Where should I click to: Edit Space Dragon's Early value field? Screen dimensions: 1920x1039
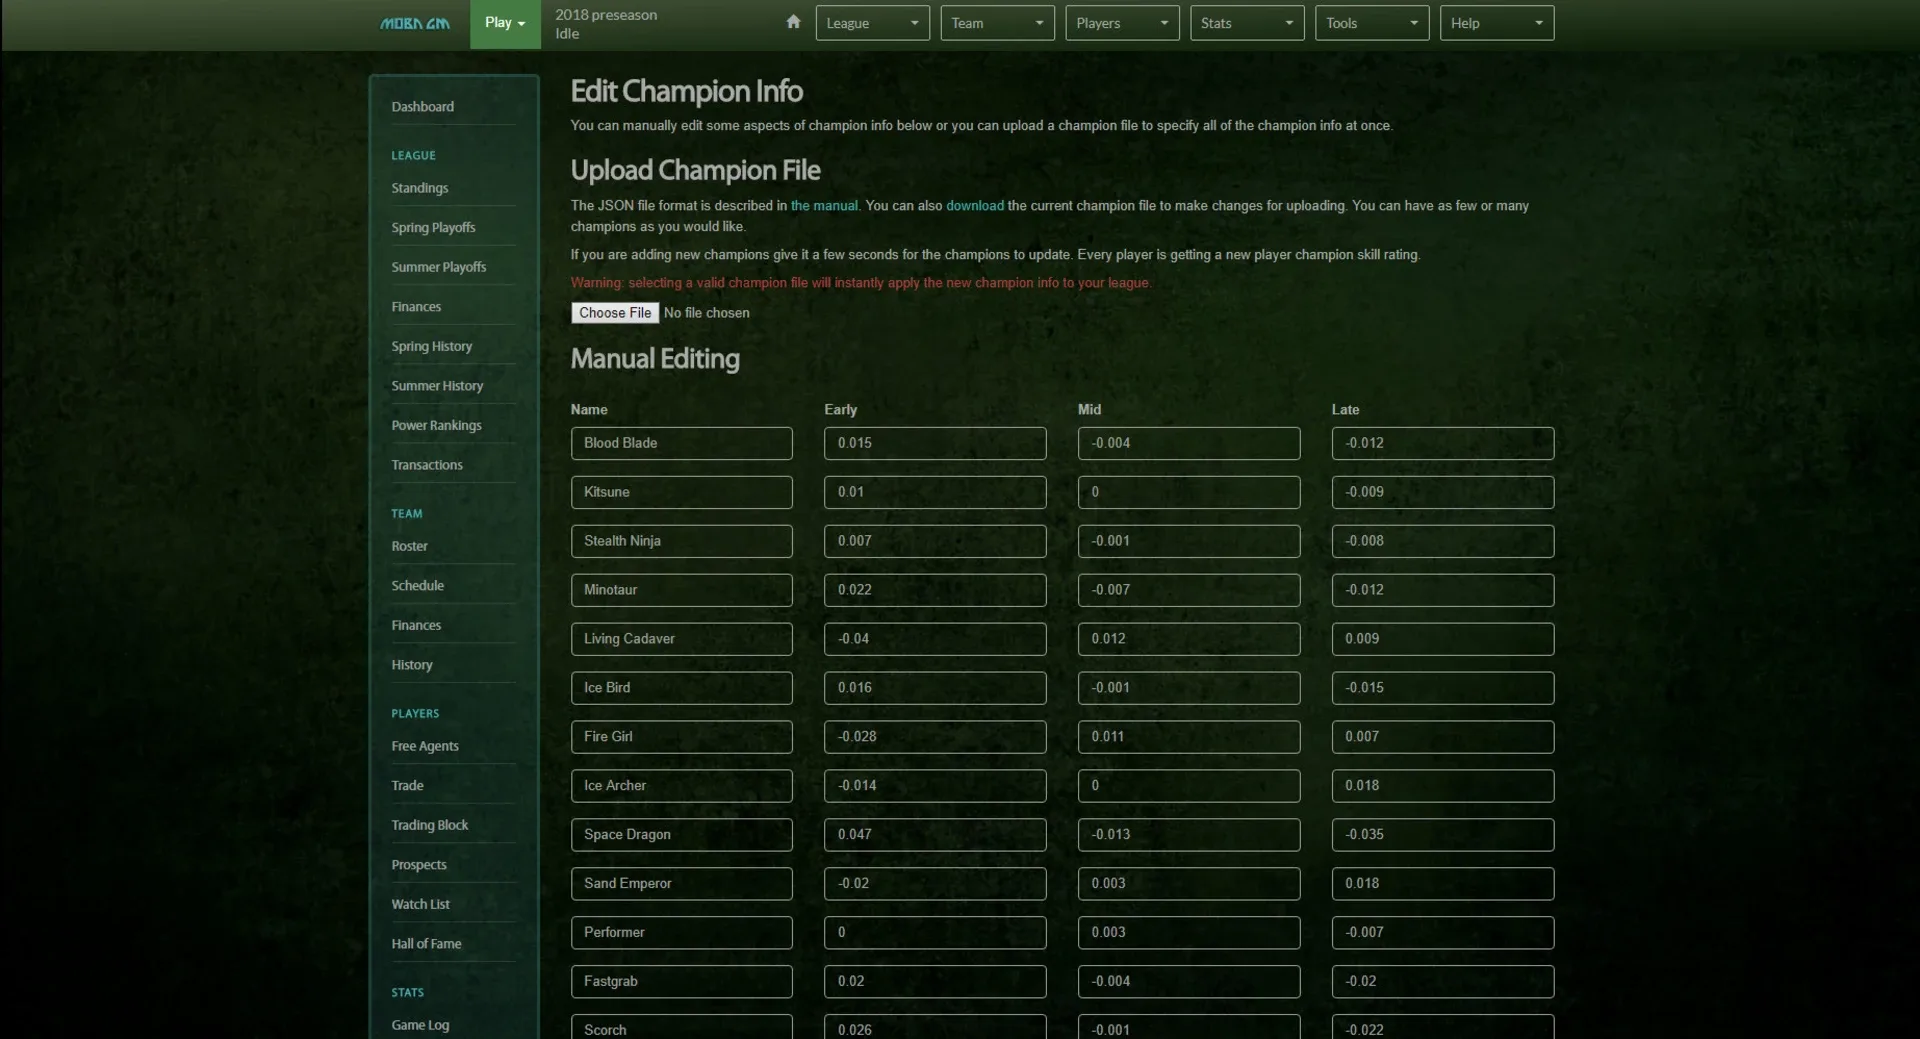[934, 835]
